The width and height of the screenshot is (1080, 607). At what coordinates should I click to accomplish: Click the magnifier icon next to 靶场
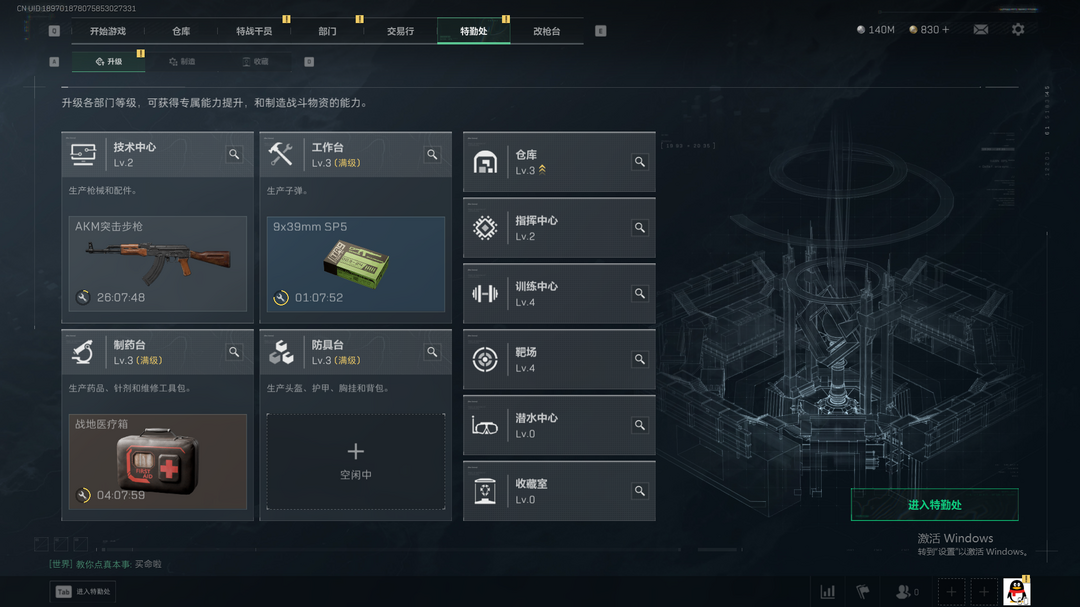pyautogui.click(x=640, y=359)
